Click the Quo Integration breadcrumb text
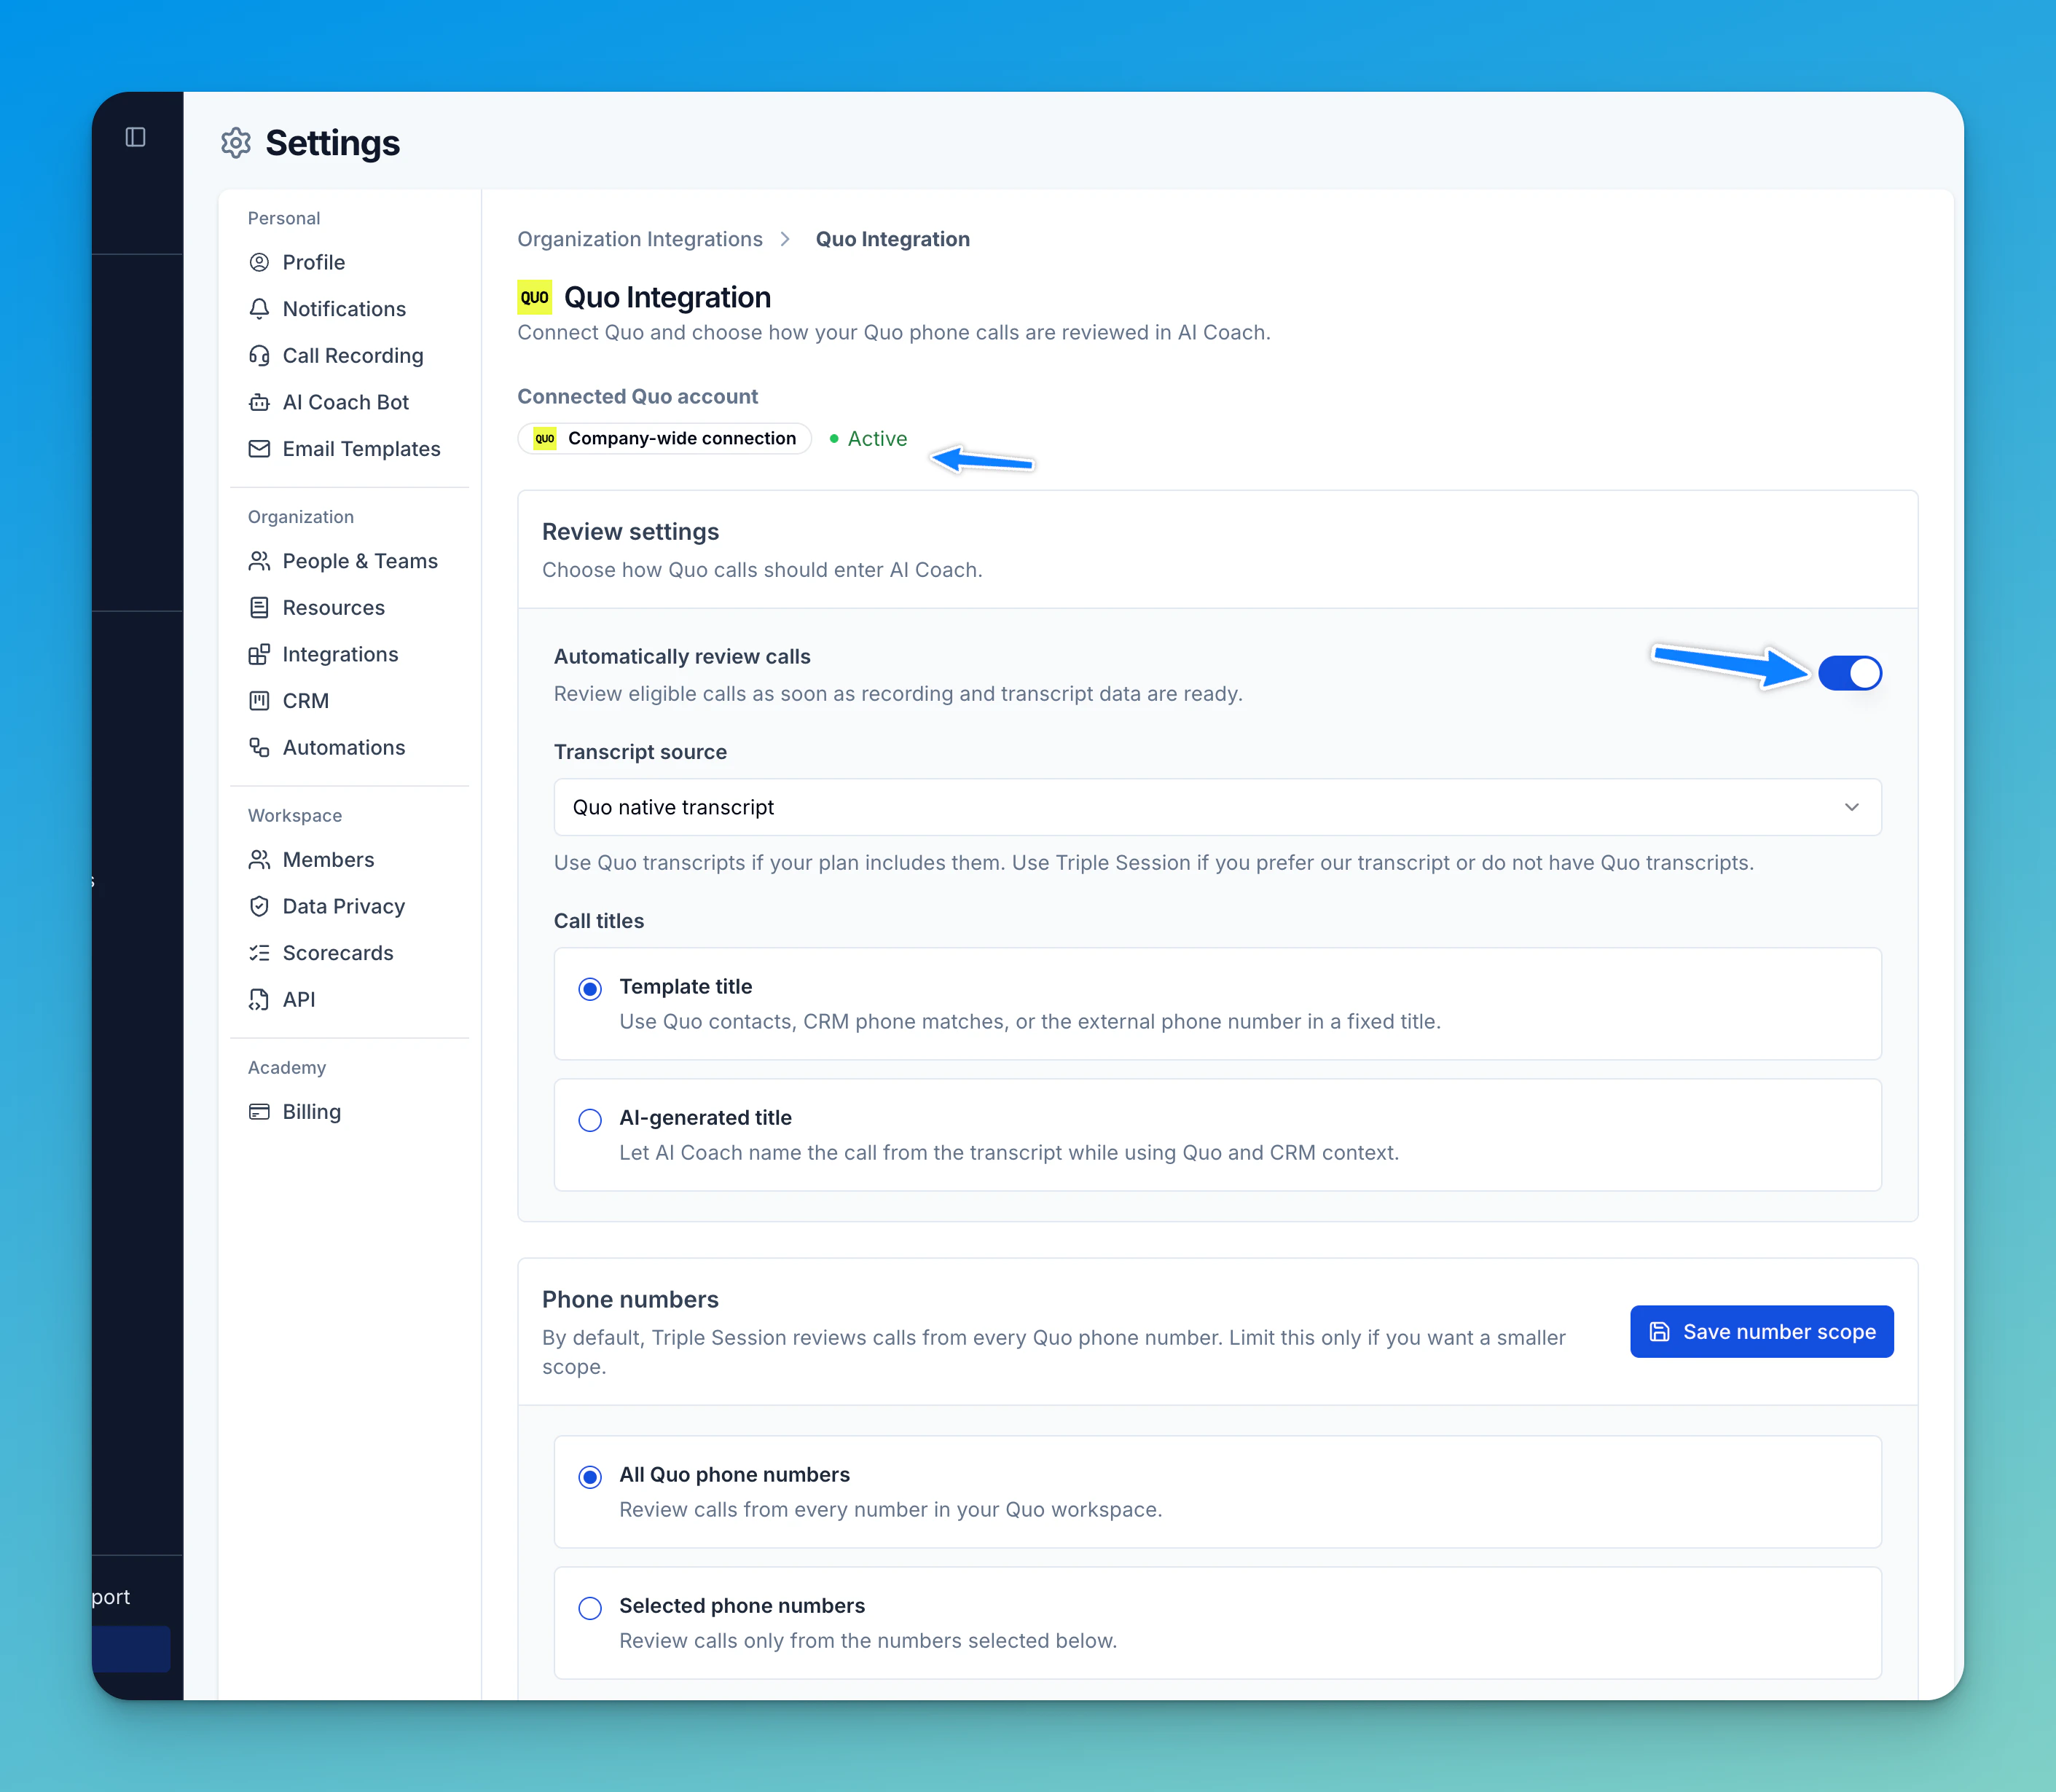2056x1792 pixels. pyautogui.click(x=892, y=239)
